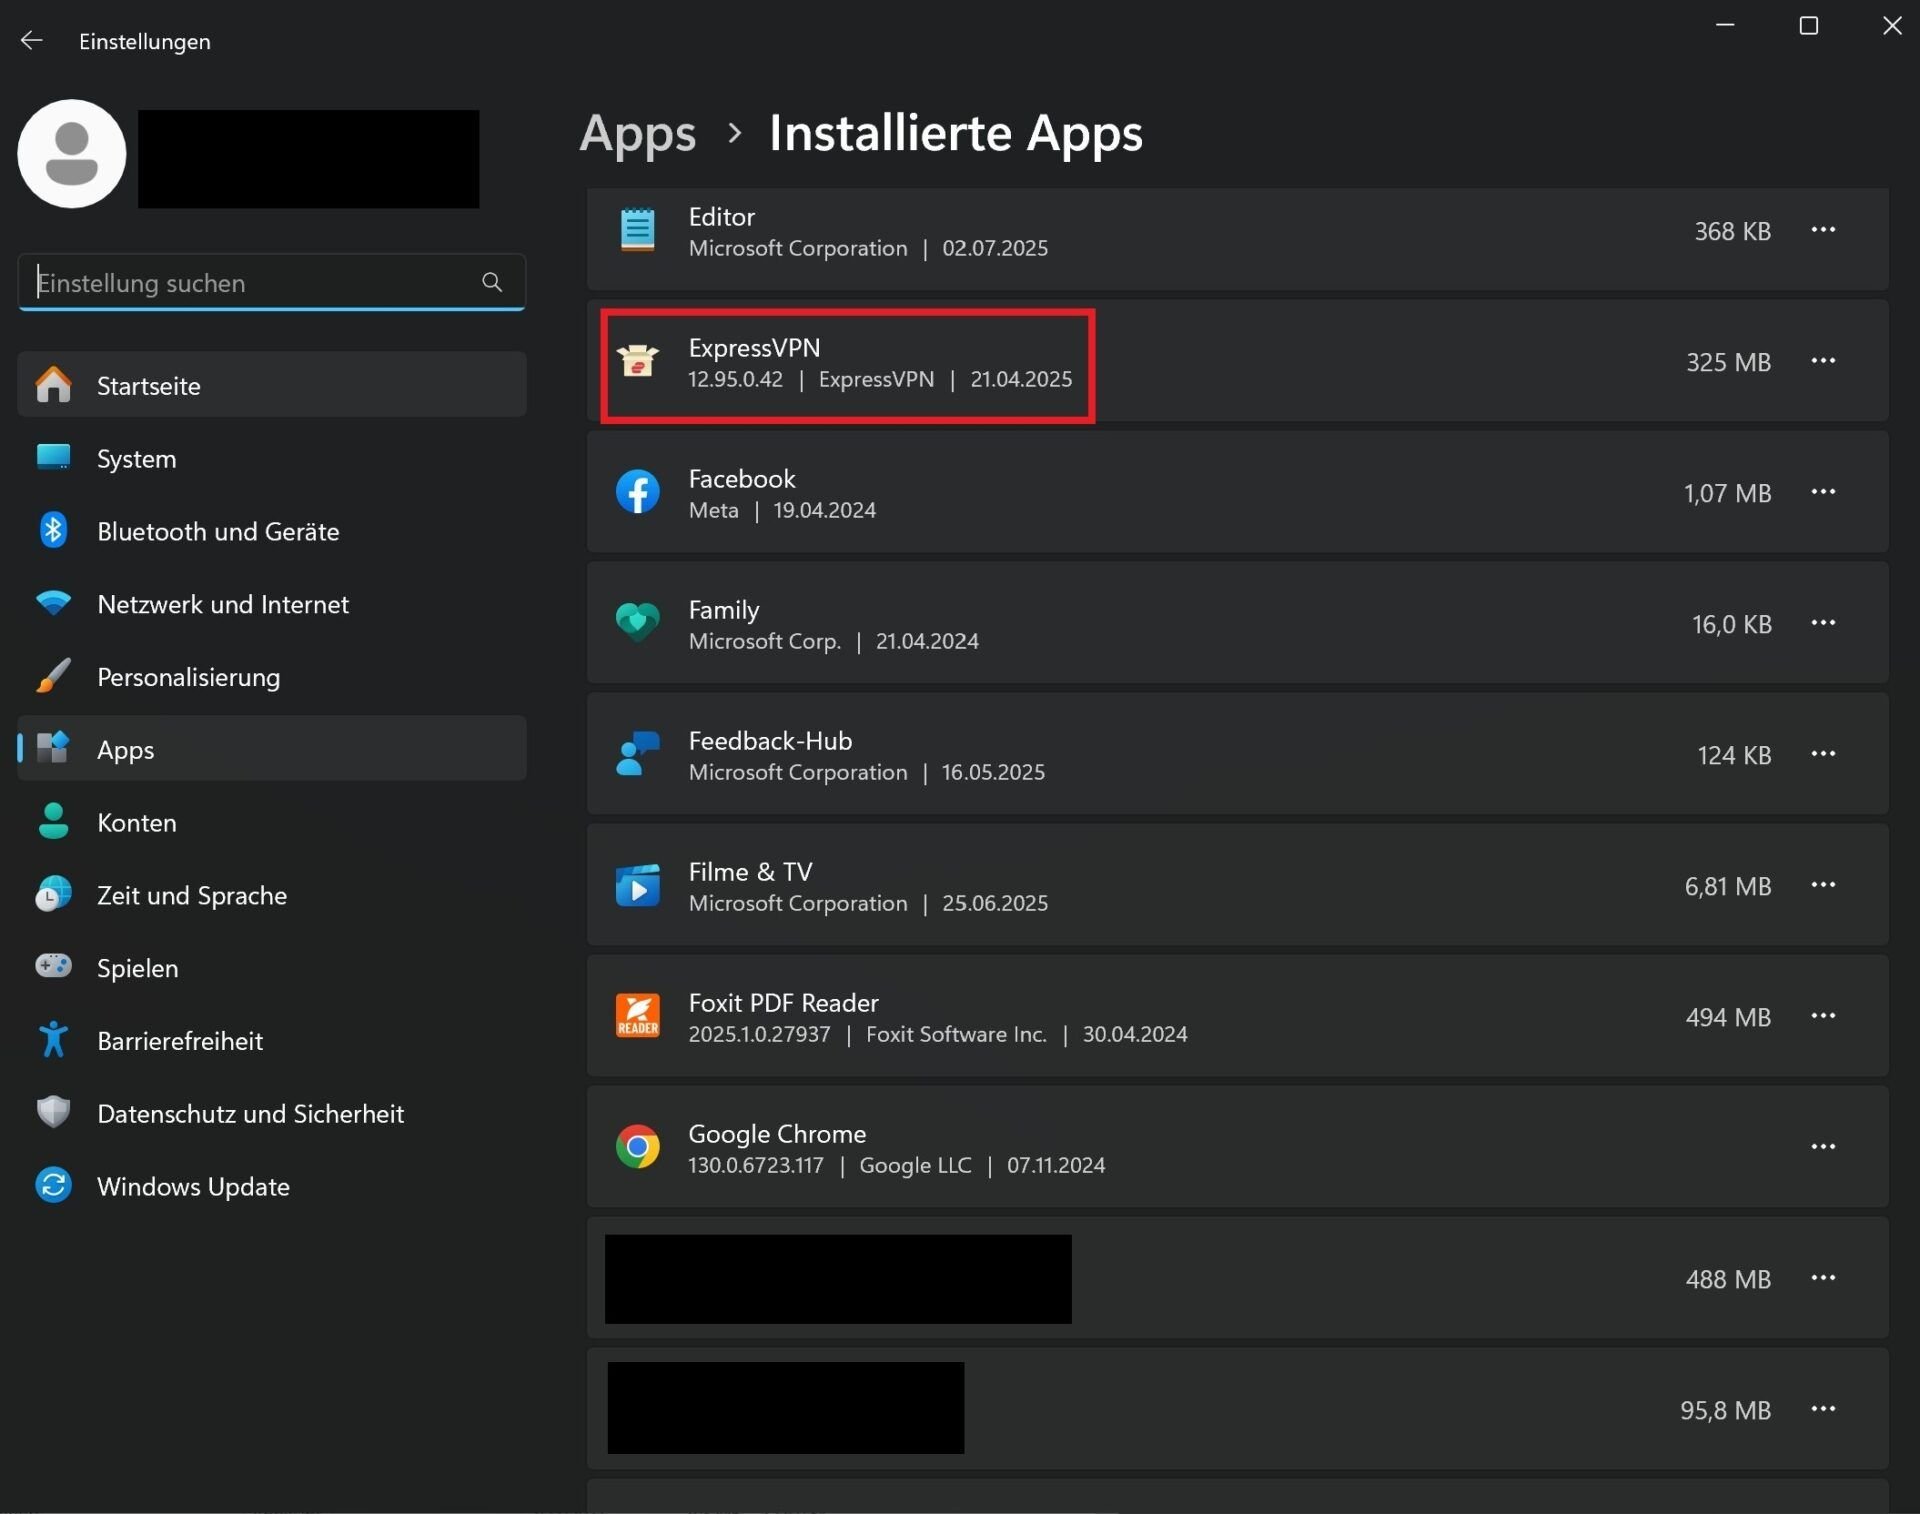
Task: Click the 325 MB size value
Action: click(1728, 362)
